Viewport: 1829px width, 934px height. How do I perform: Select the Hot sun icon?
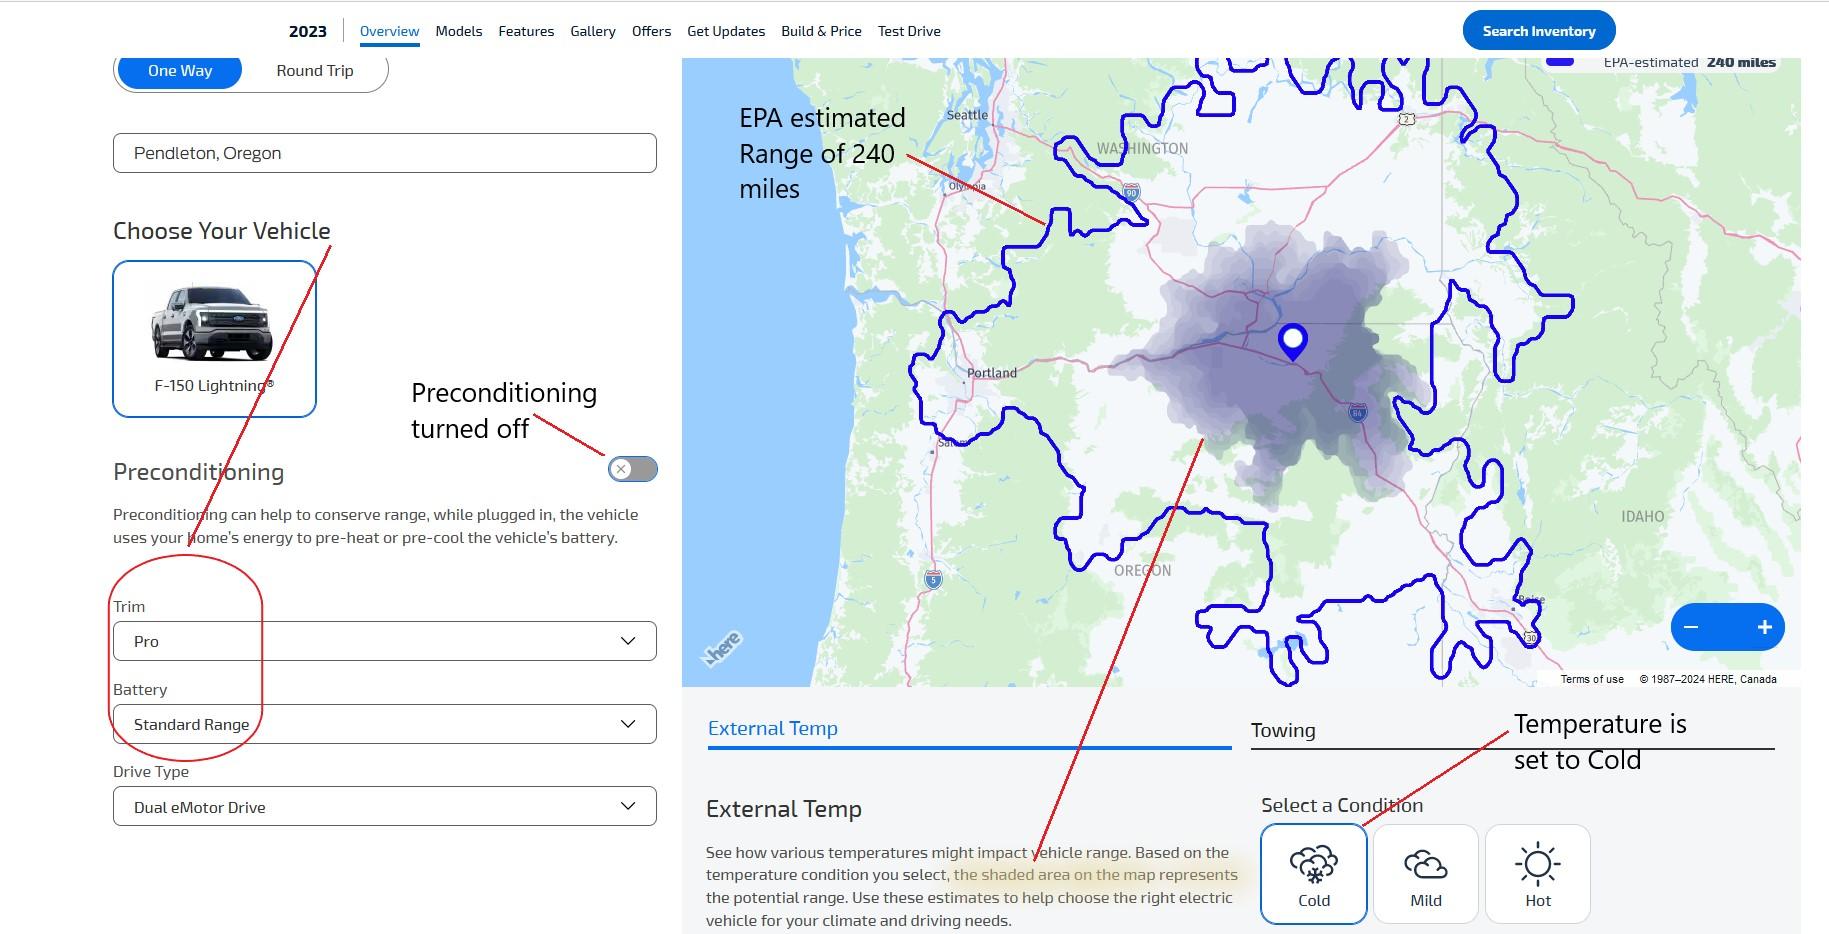(1538, 865)
